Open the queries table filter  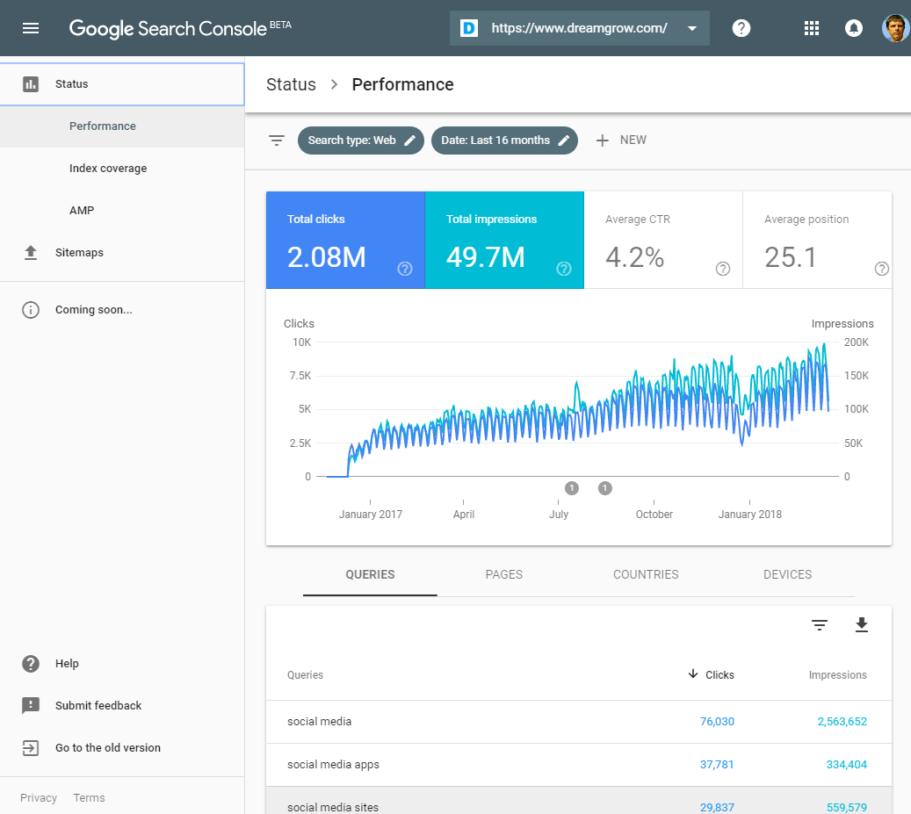click(x=819, y=624)
